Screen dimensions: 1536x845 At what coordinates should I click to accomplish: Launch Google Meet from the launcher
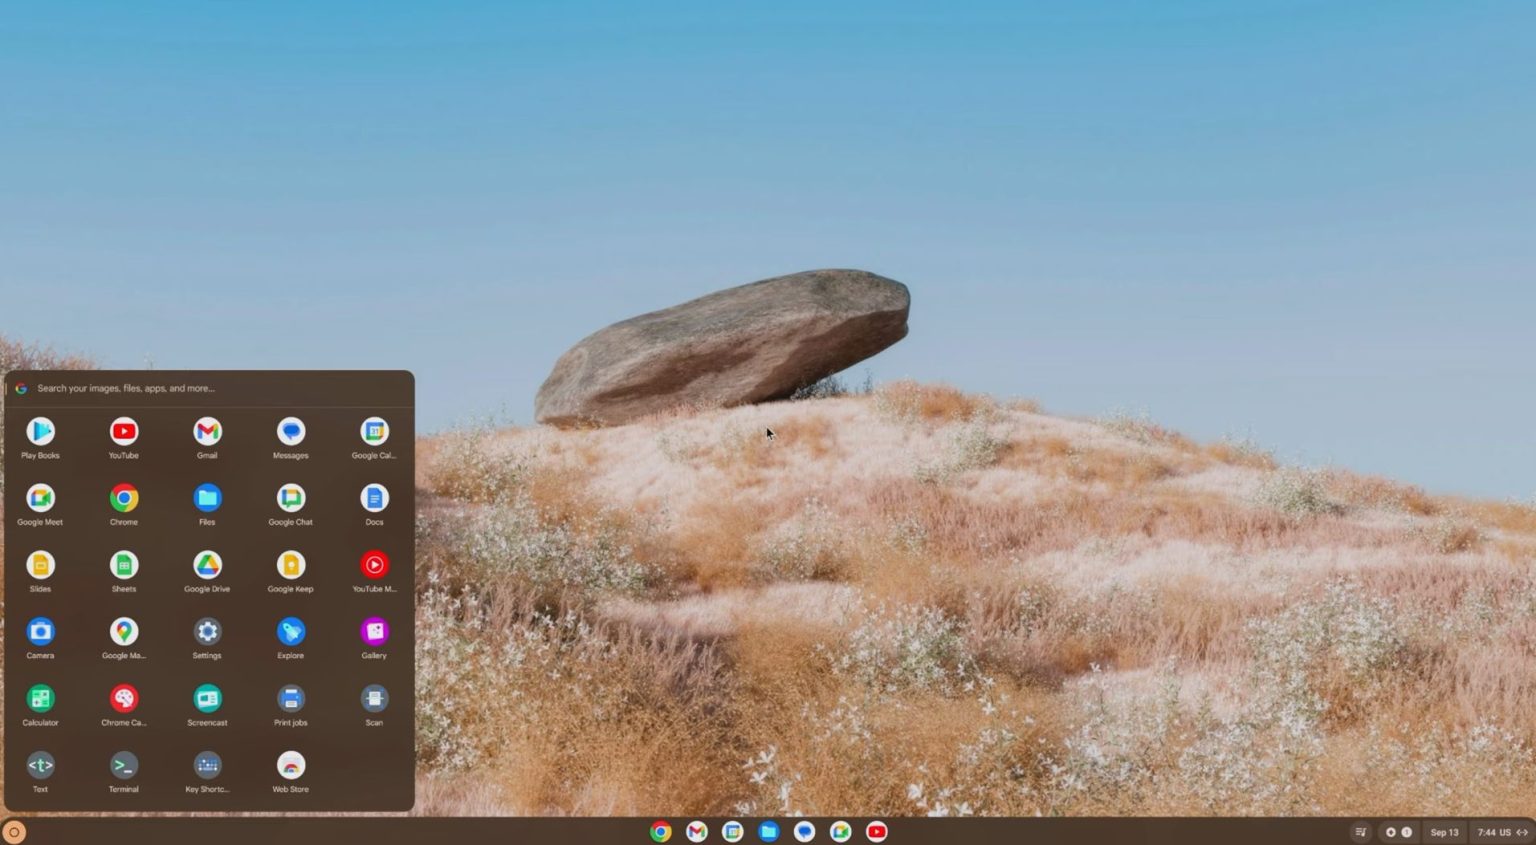tap(40, 497)
